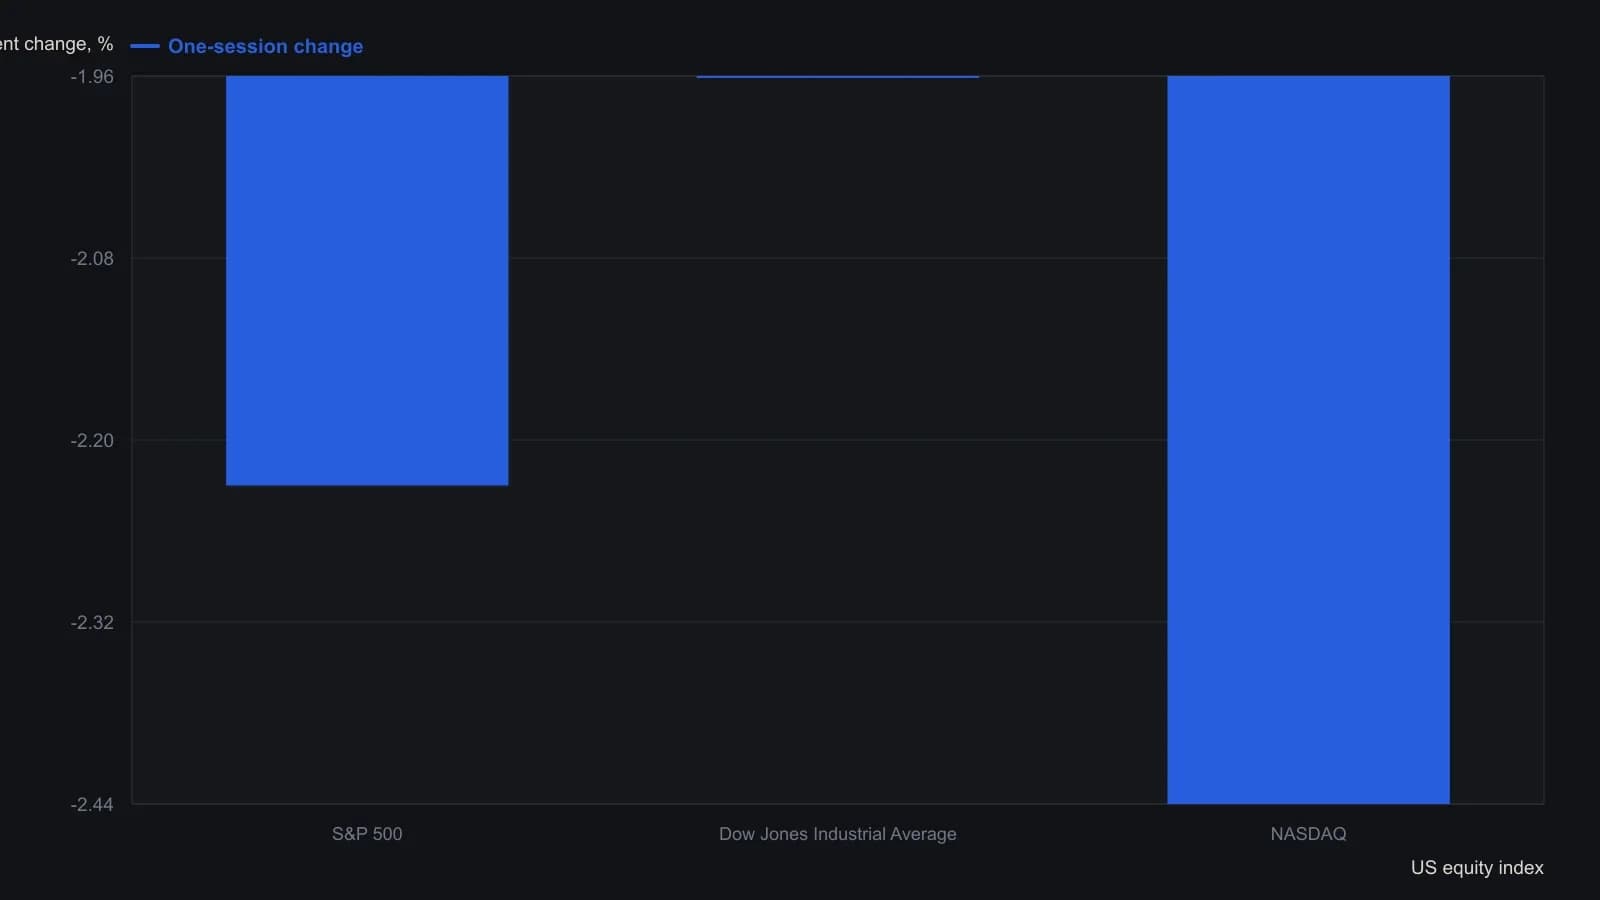Click the S&P 500 bar

(367, 280)
